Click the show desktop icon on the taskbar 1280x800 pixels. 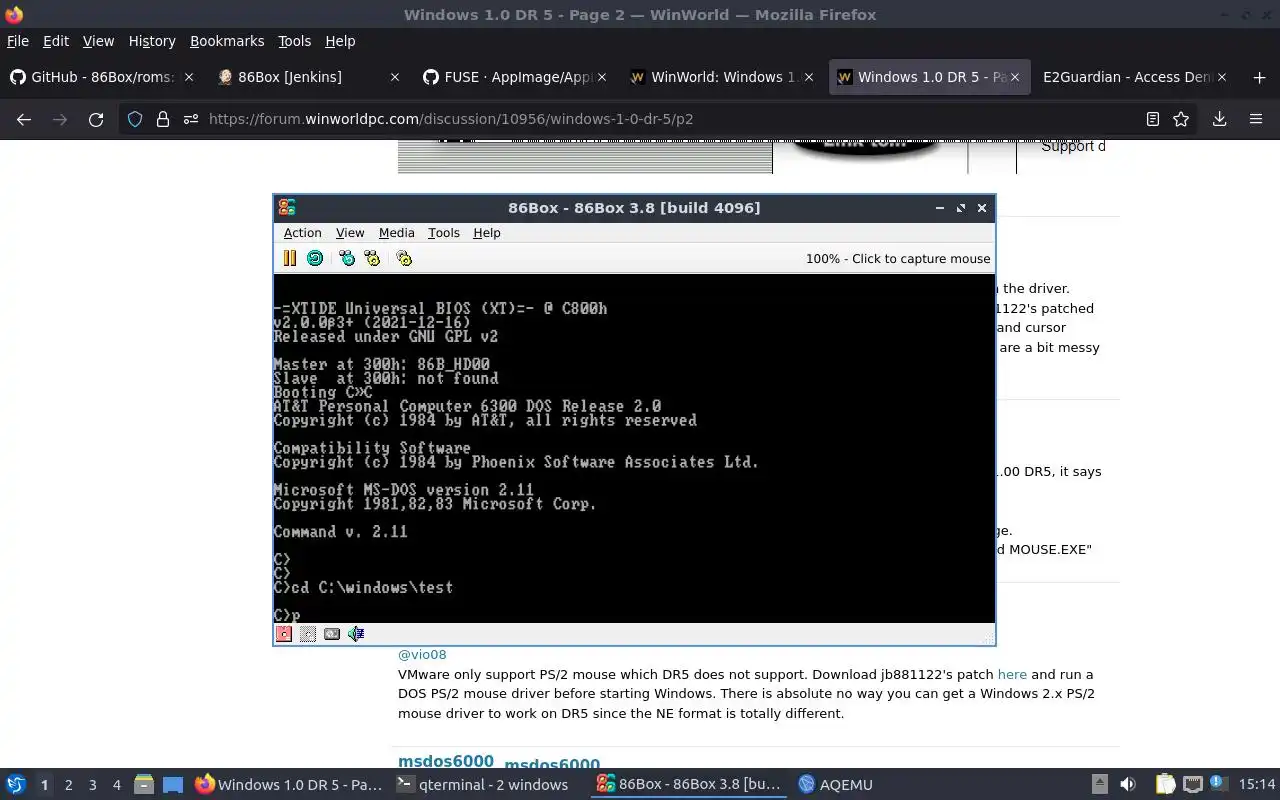point(172,785)
